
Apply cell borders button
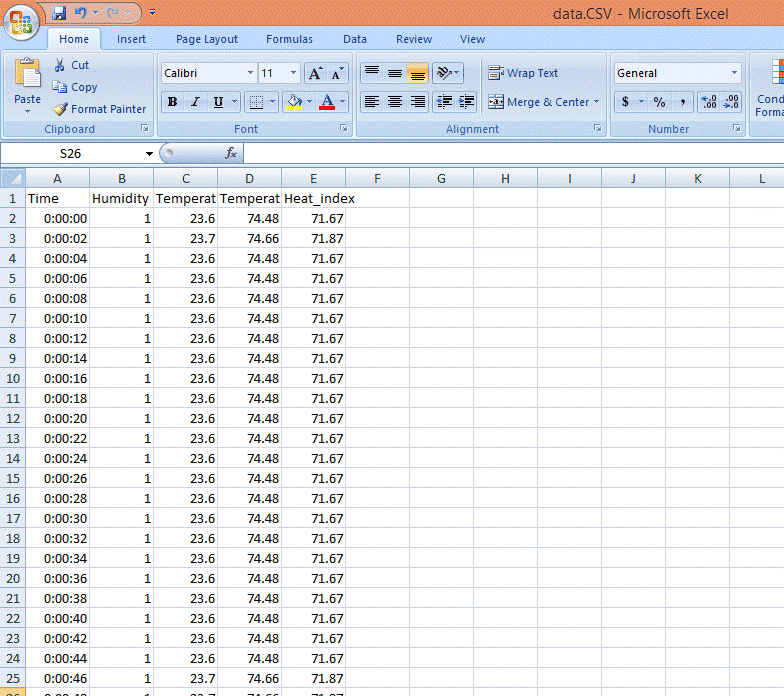click(256, 102)
